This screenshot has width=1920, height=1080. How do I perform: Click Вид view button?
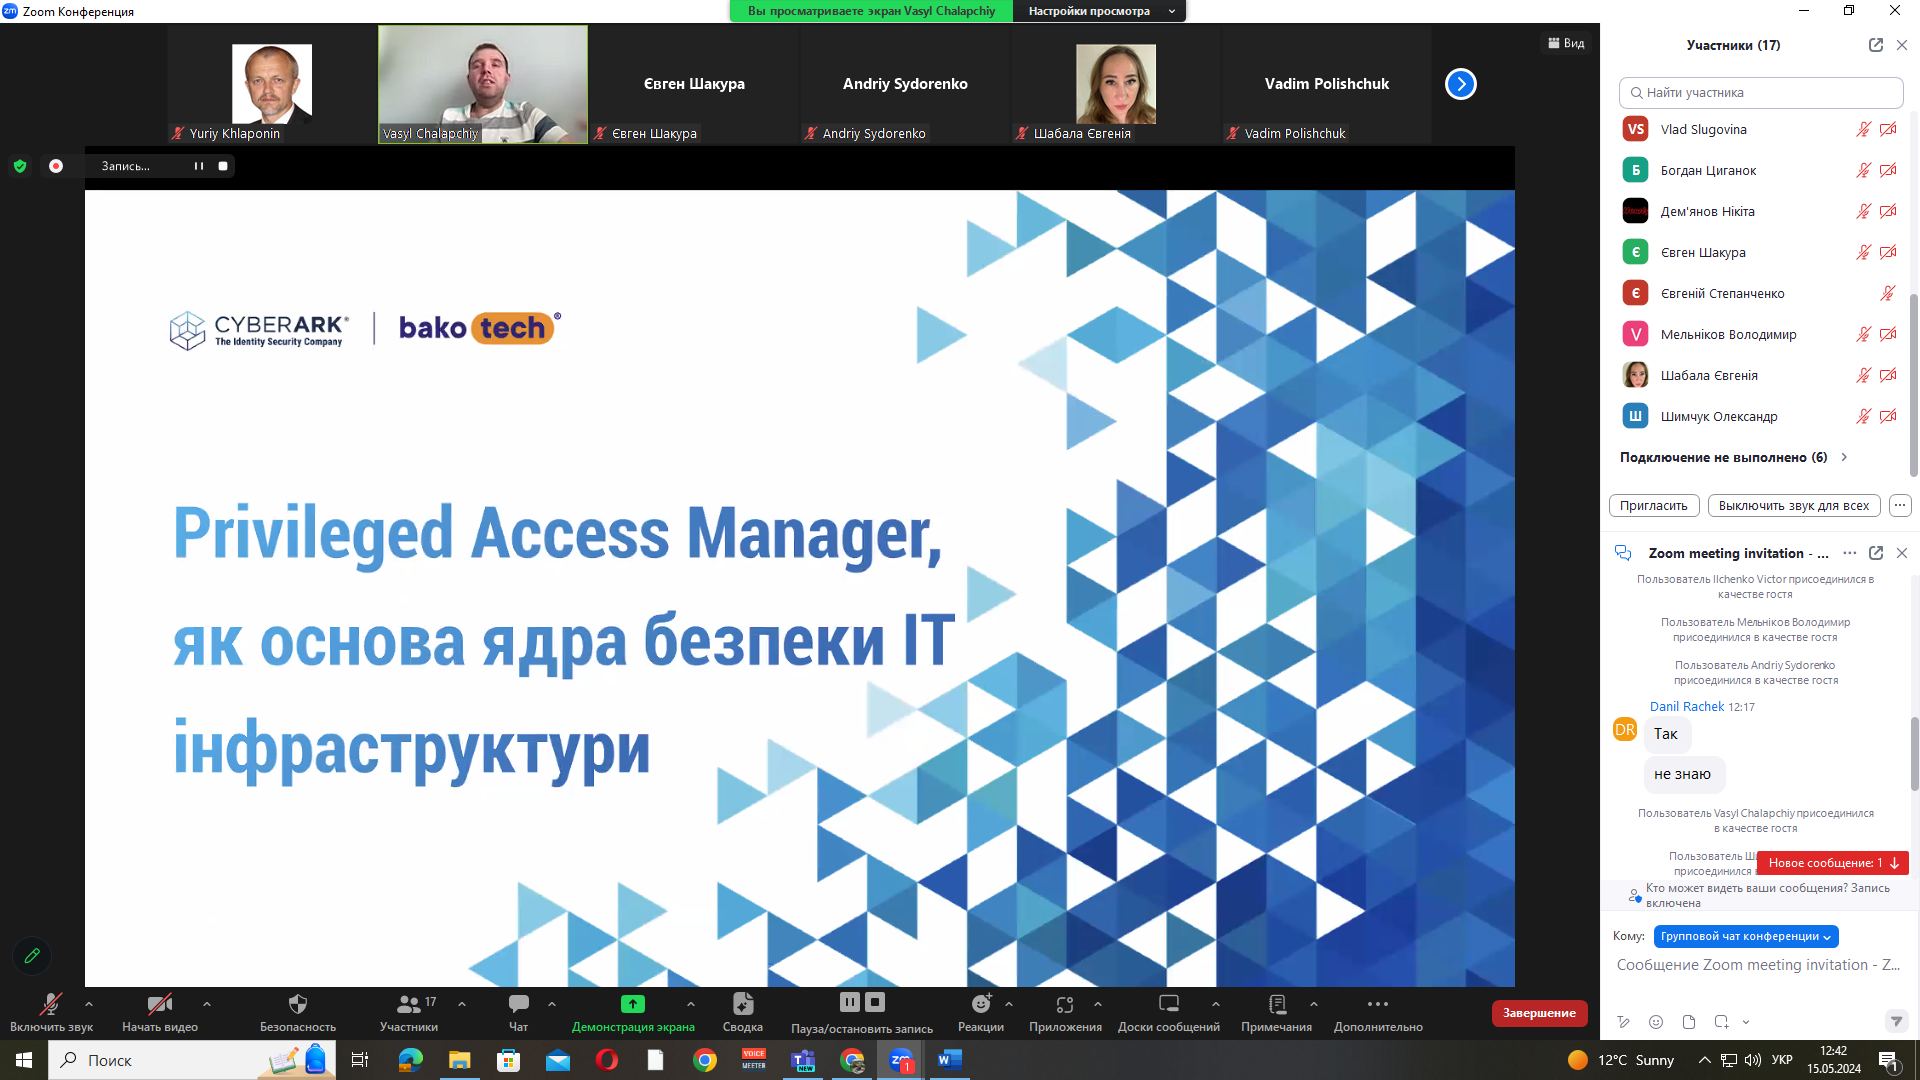[1566, 43]
